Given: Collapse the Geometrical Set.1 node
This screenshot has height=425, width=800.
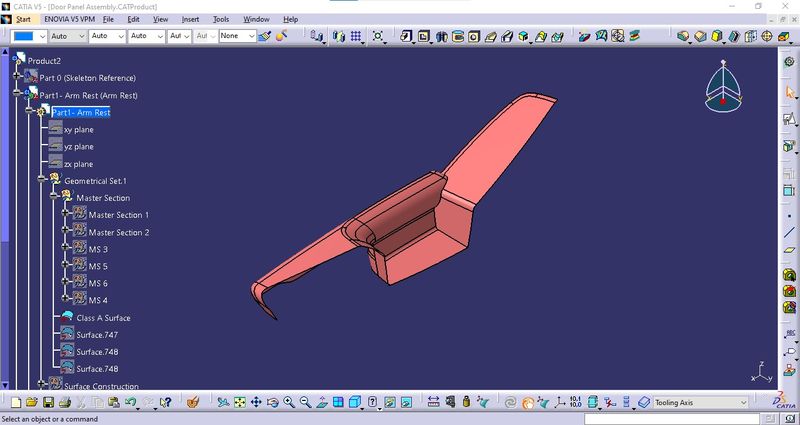Looking at the screenshot, I should coord(42,179).
